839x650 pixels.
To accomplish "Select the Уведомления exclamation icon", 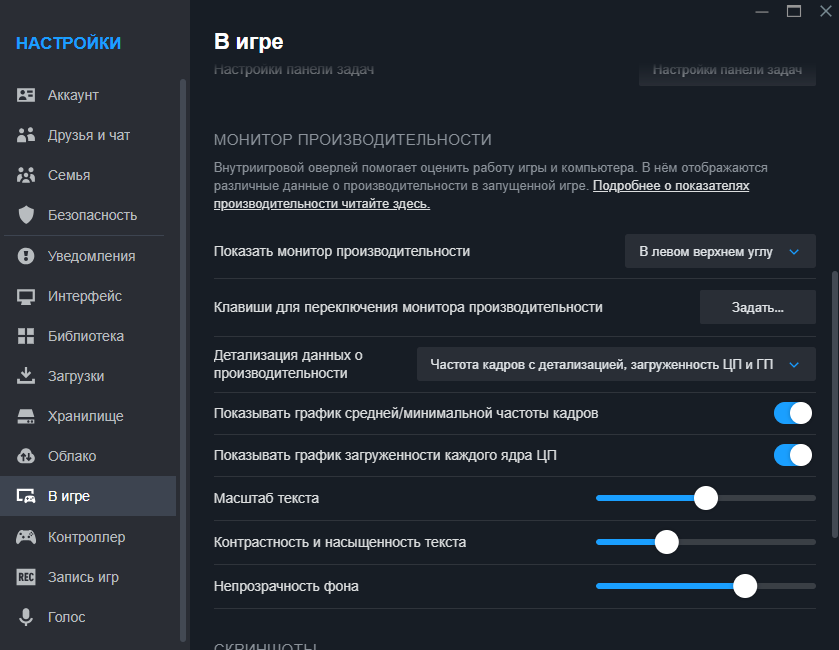I will click(27, 256).
